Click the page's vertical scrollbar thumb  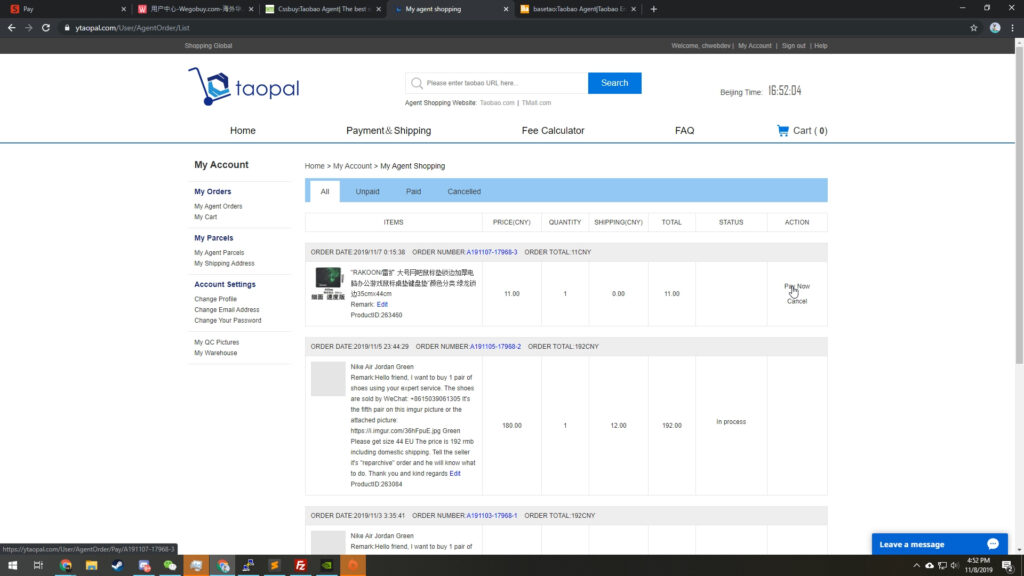tap(1019, 206)
